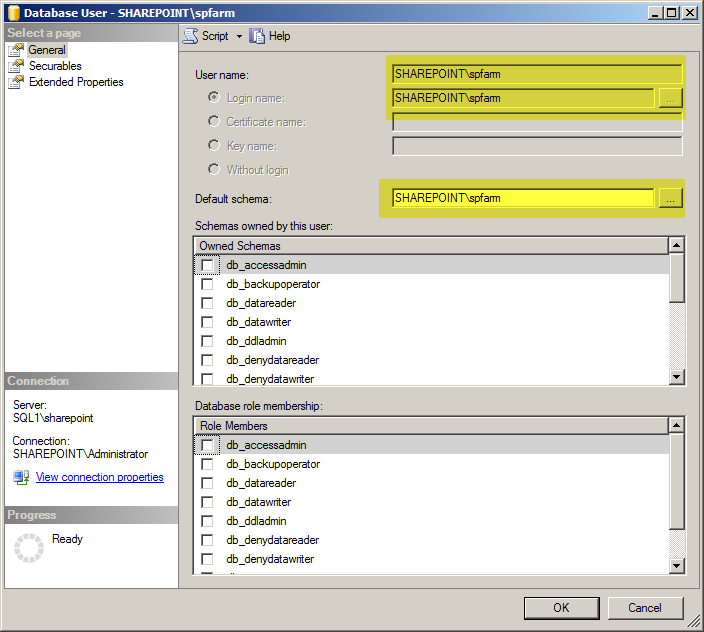
Task: Click the Role Members column header
Action: point(431,426)
